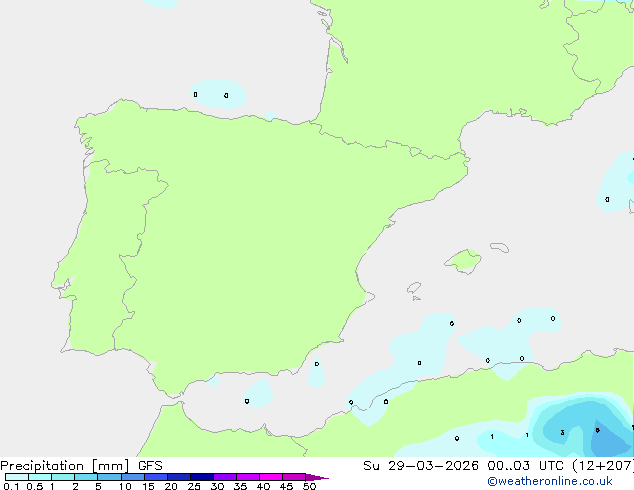Click the "(12+207)" forecast run text
The width and height of the screenshot is (634, 490).
tap(603, 466)
